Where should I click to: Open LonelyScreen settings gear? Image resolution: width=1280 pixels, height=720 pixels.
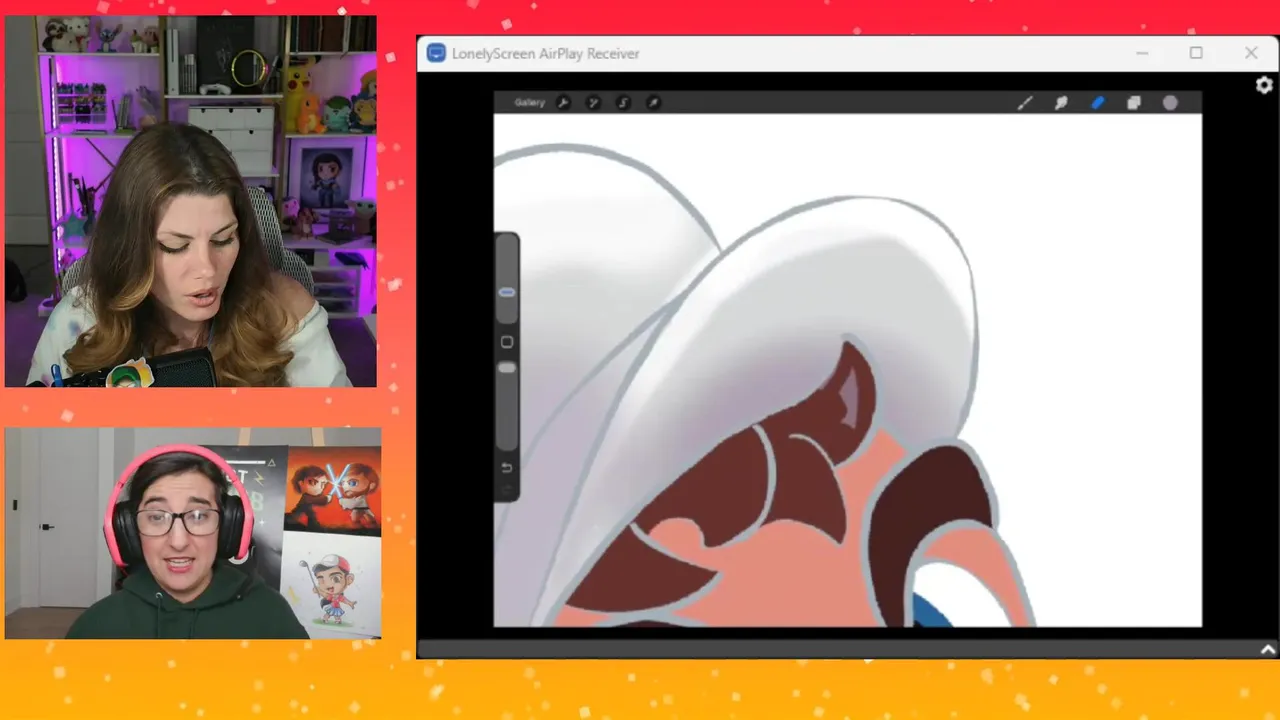[x=1264, y=86]
